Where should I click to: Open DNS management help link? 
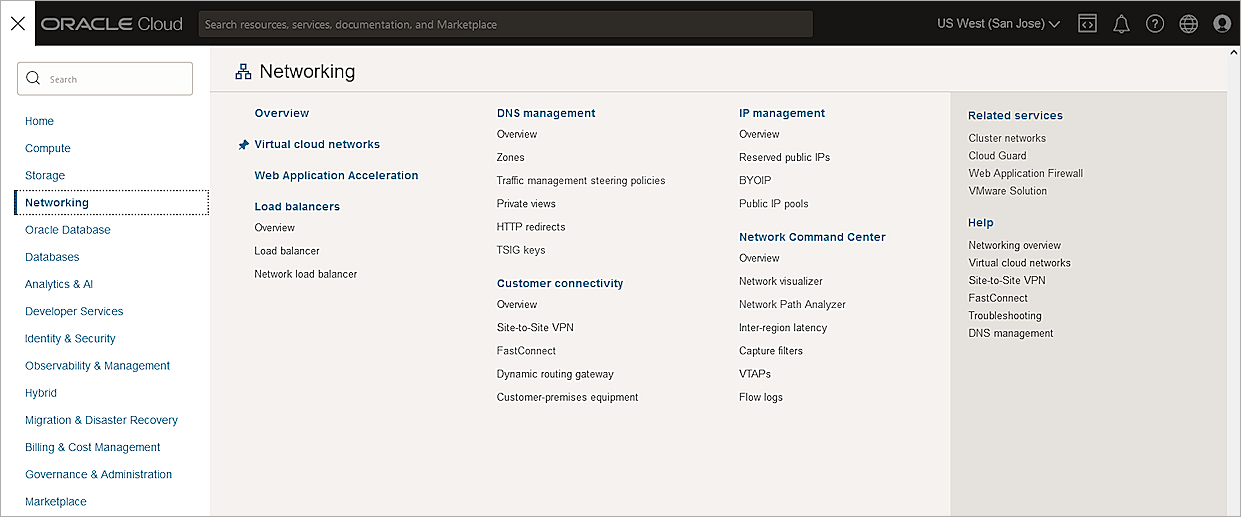(1010, 333)
